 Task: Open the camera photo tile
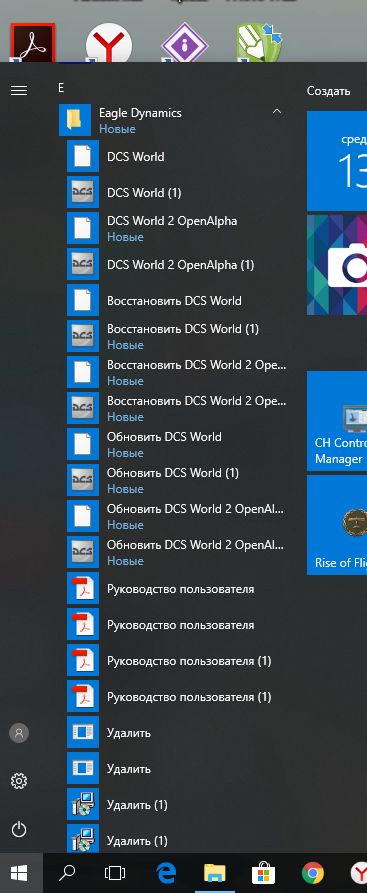(337, 265)
